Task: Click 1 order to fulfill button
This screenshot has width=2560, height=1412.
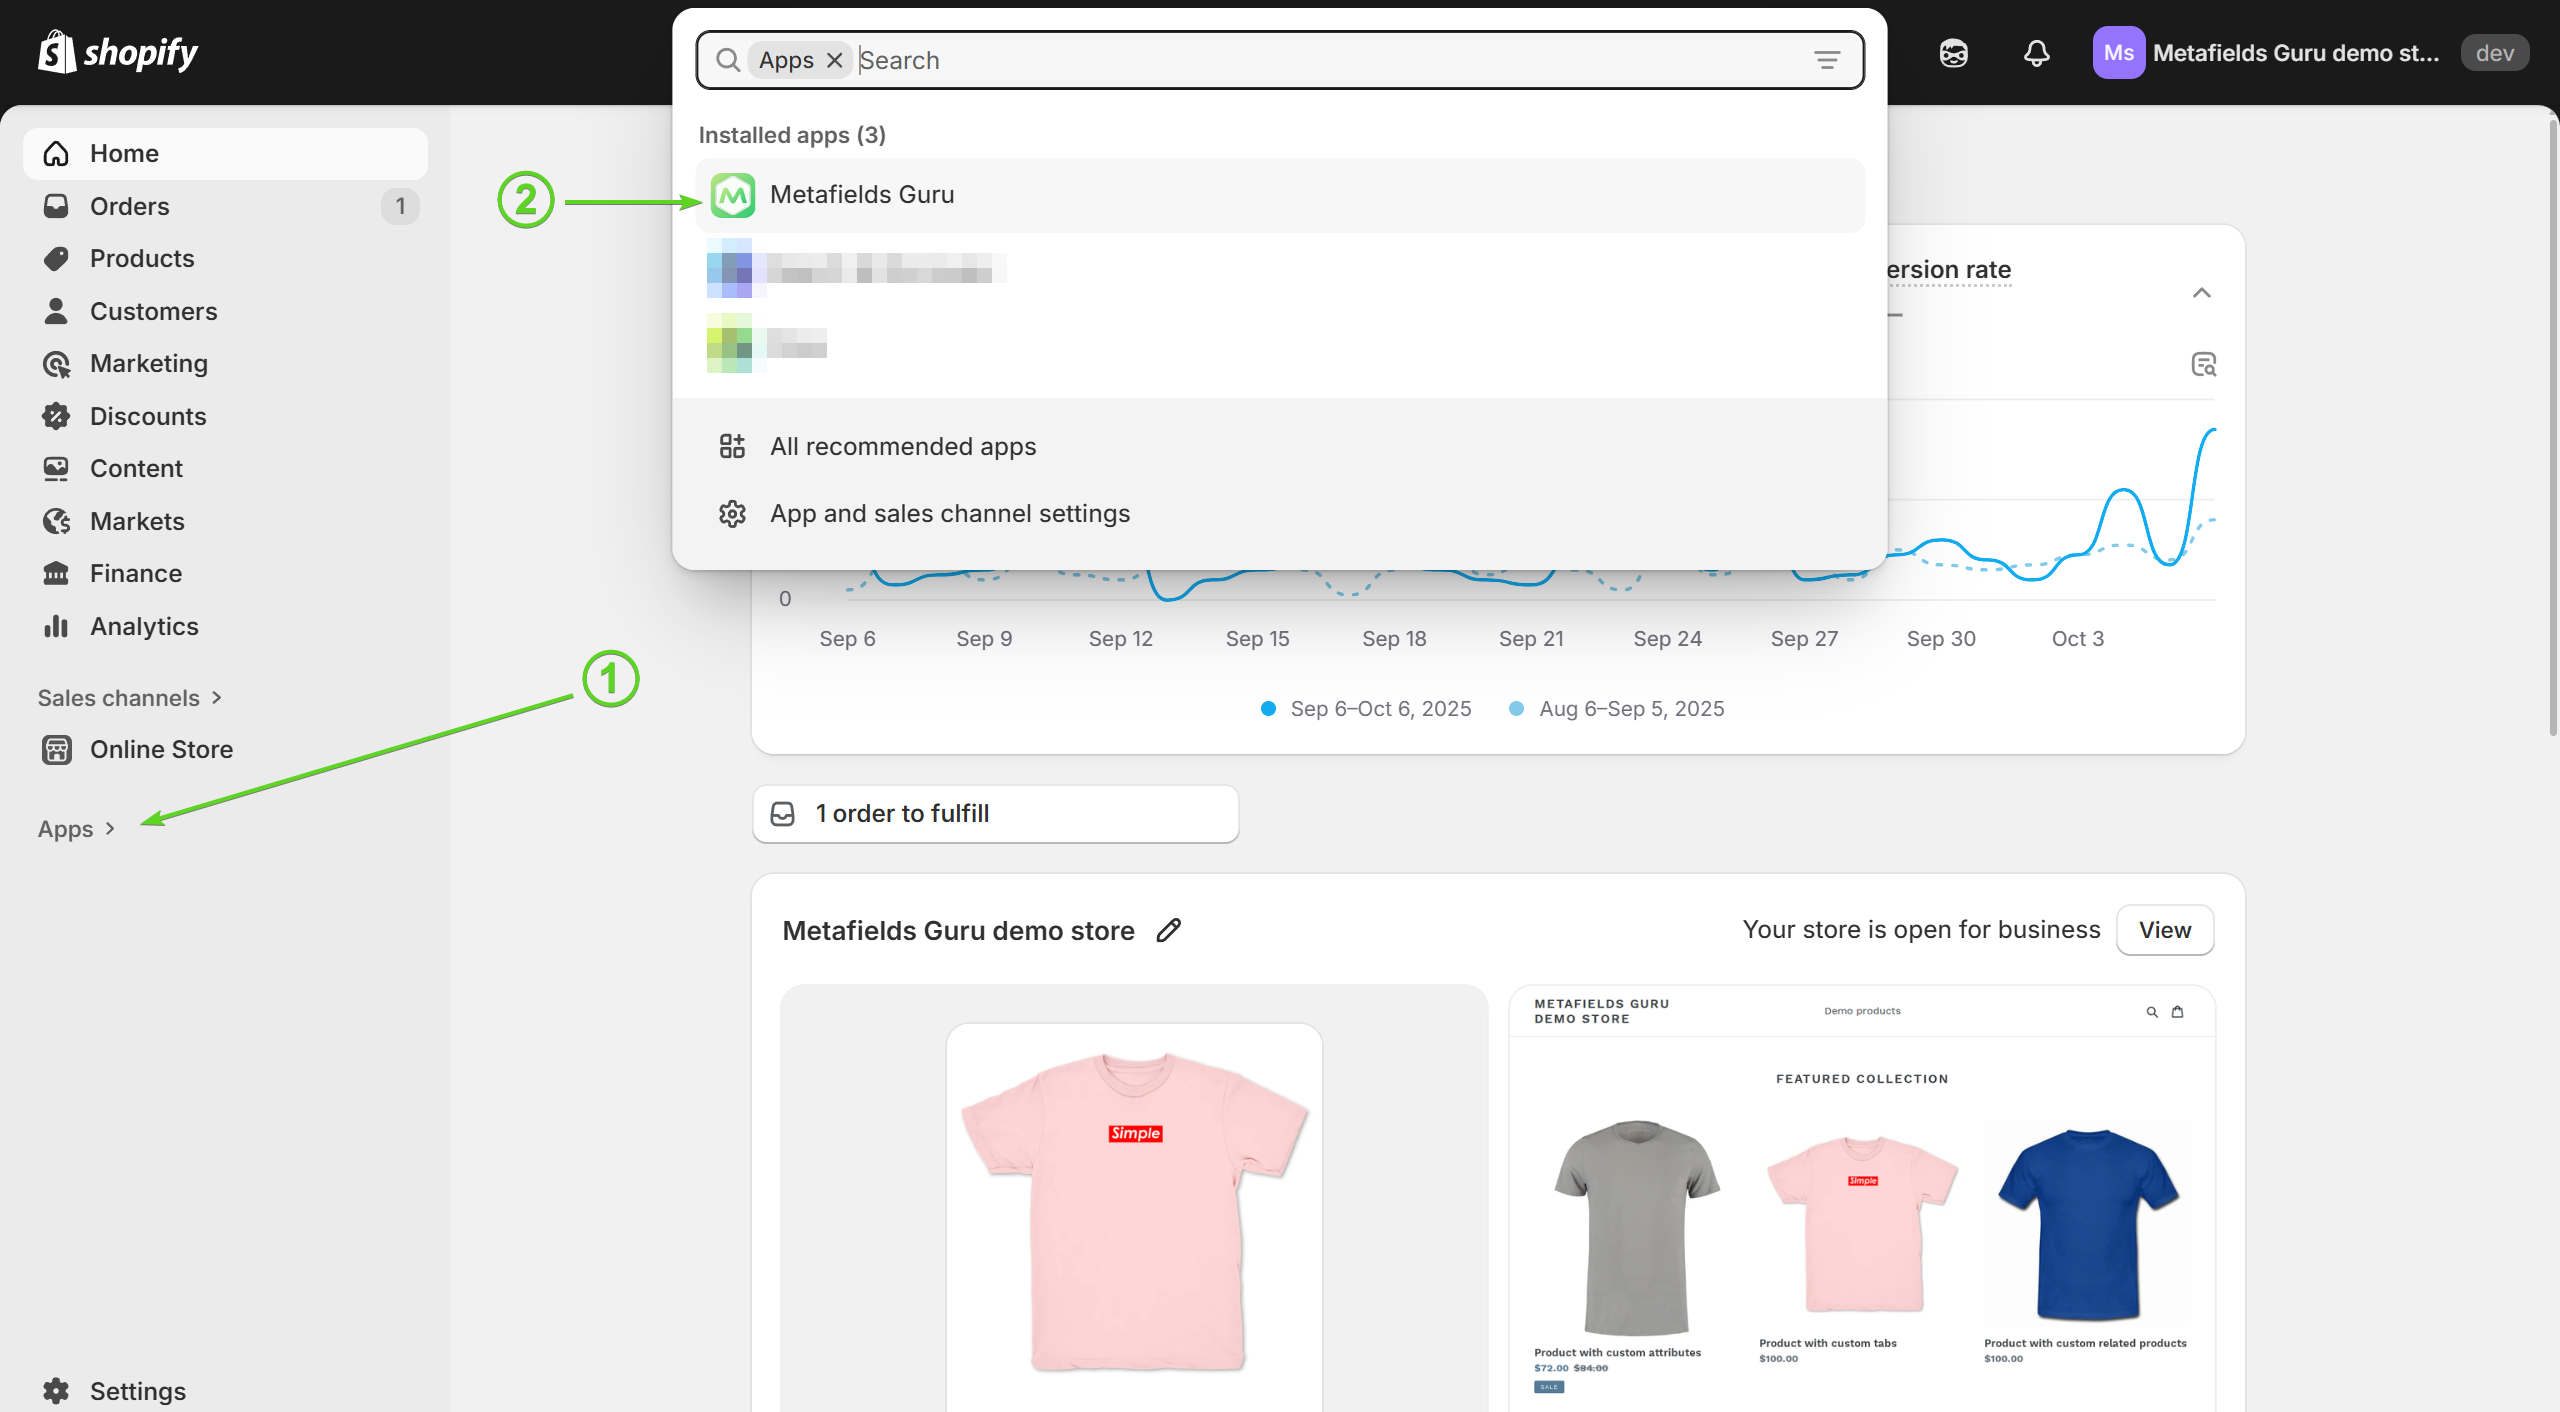Action: [995, 813]
